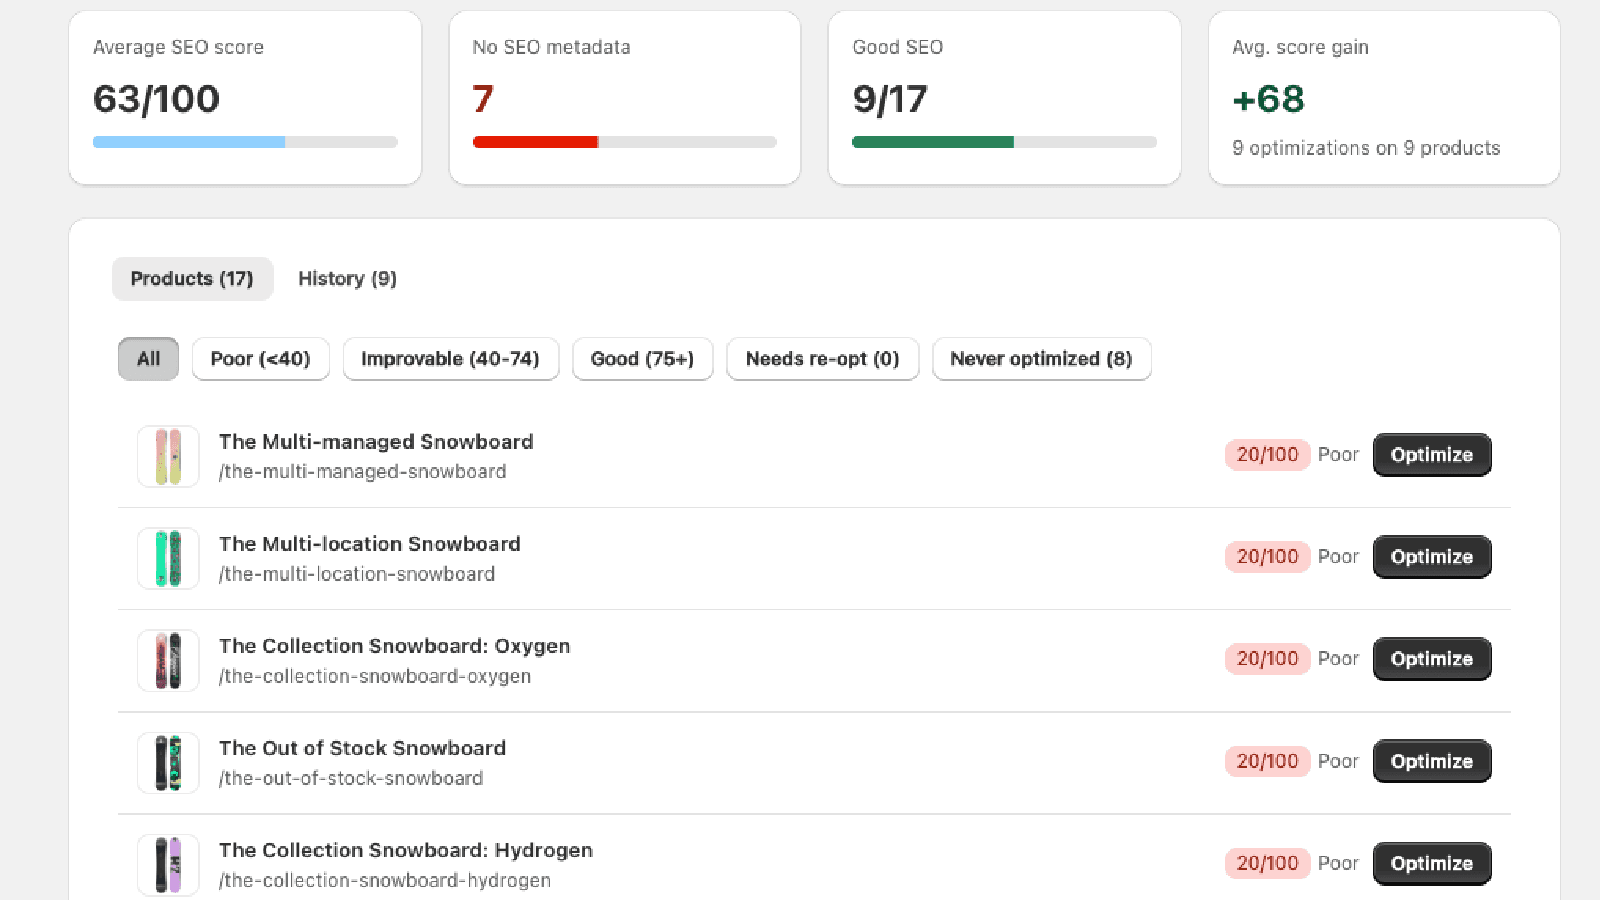
Task: Click the 9/17 Good SEO value
Action: 890,99
